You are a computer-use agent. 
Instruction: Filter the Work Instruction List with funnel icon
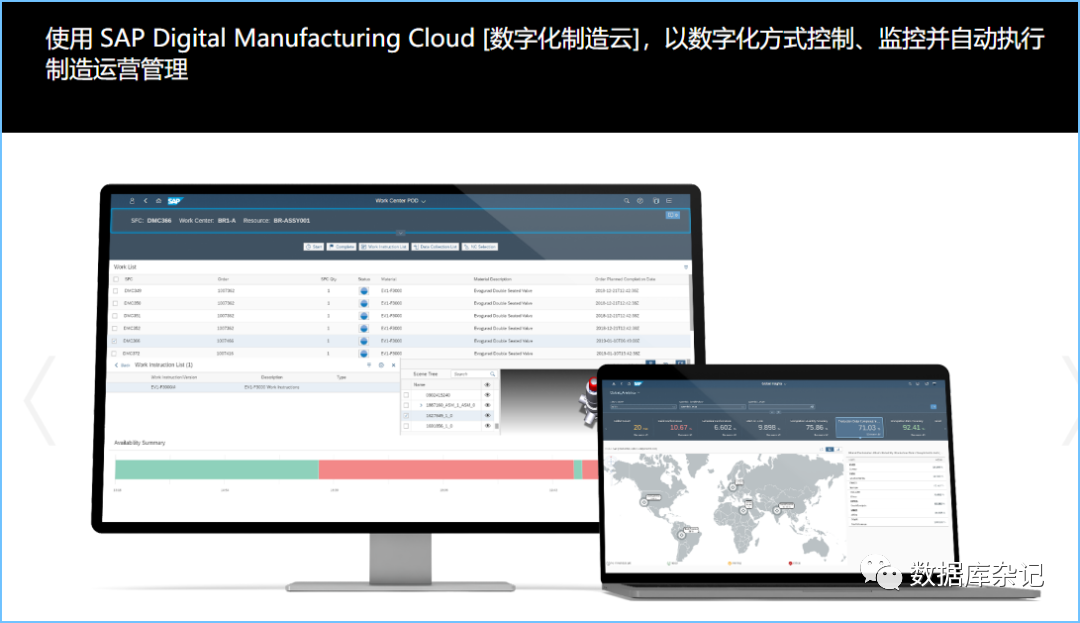pyautogui.click(x=368, y=365)
